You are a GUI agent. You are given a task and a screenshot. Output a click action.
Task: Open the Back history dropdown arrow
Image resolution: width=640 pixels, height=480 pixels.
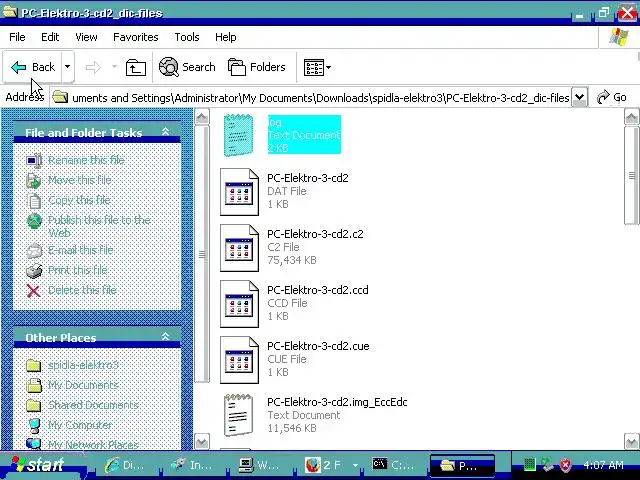68,67
